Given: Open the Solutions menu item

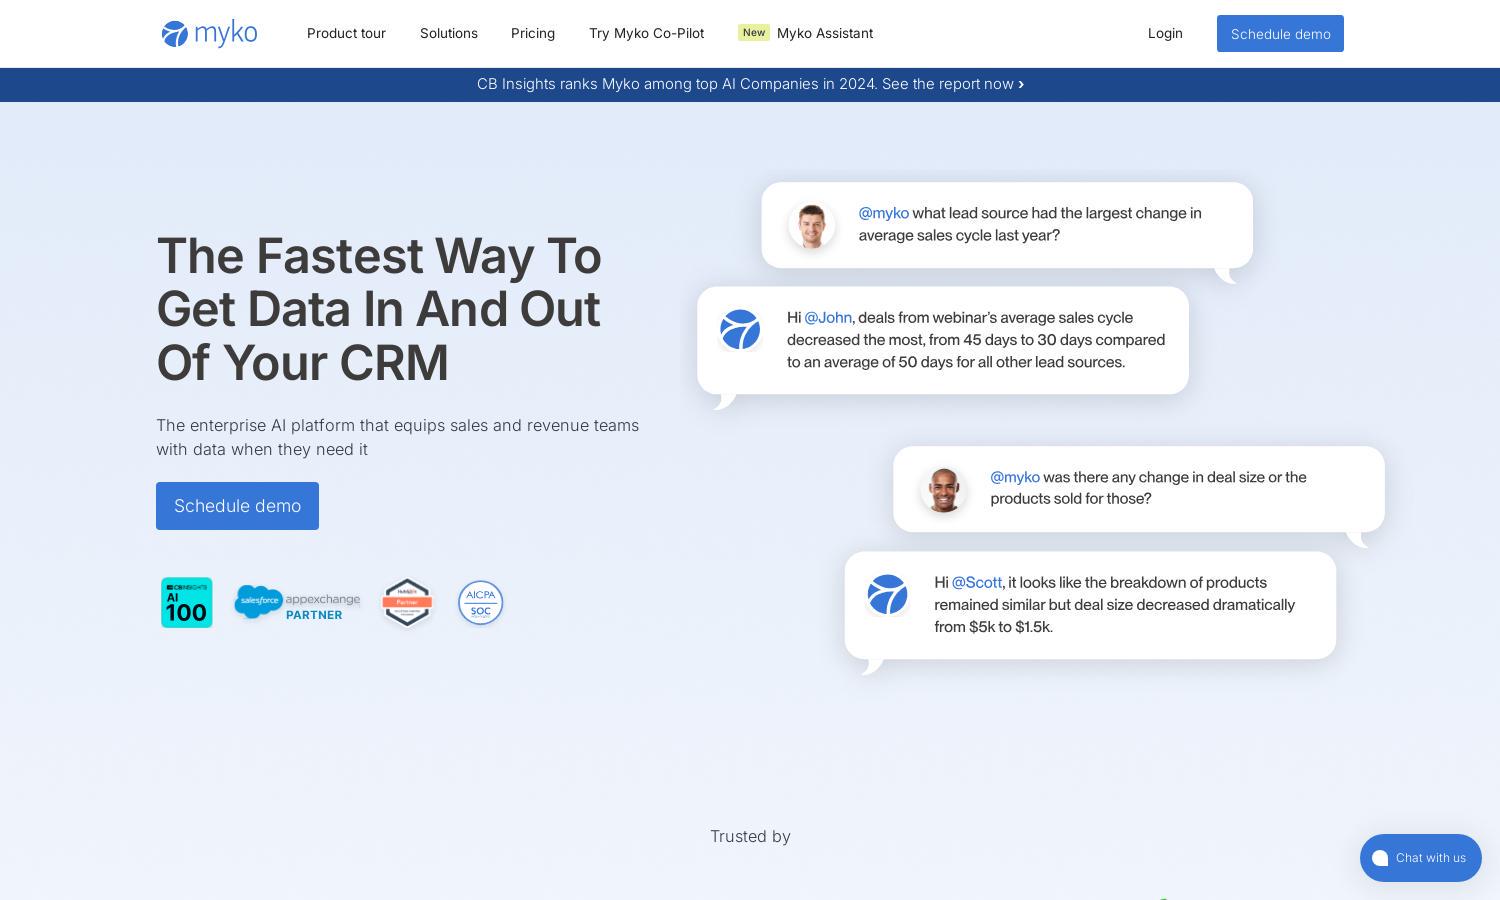Looking at the screenshot, I should tap(449, 33).
